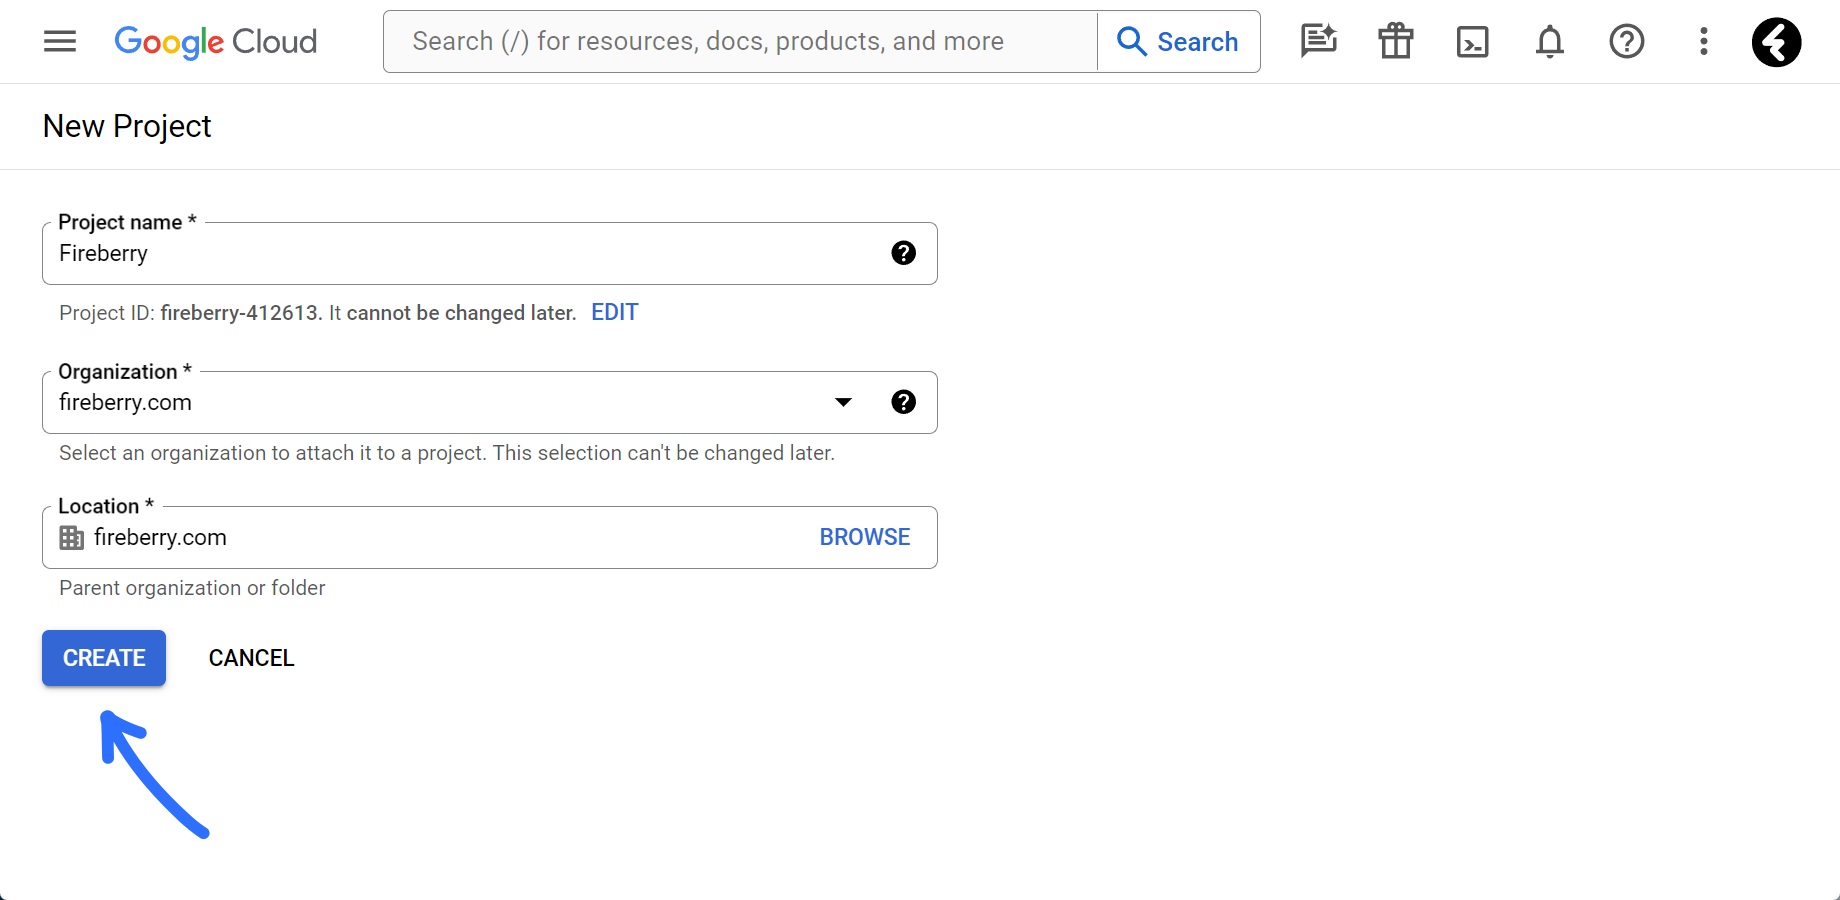Screen dimensions: 1840x900
Task: Activate Cloud Shell terminal icon
Action: [1473, 41]
